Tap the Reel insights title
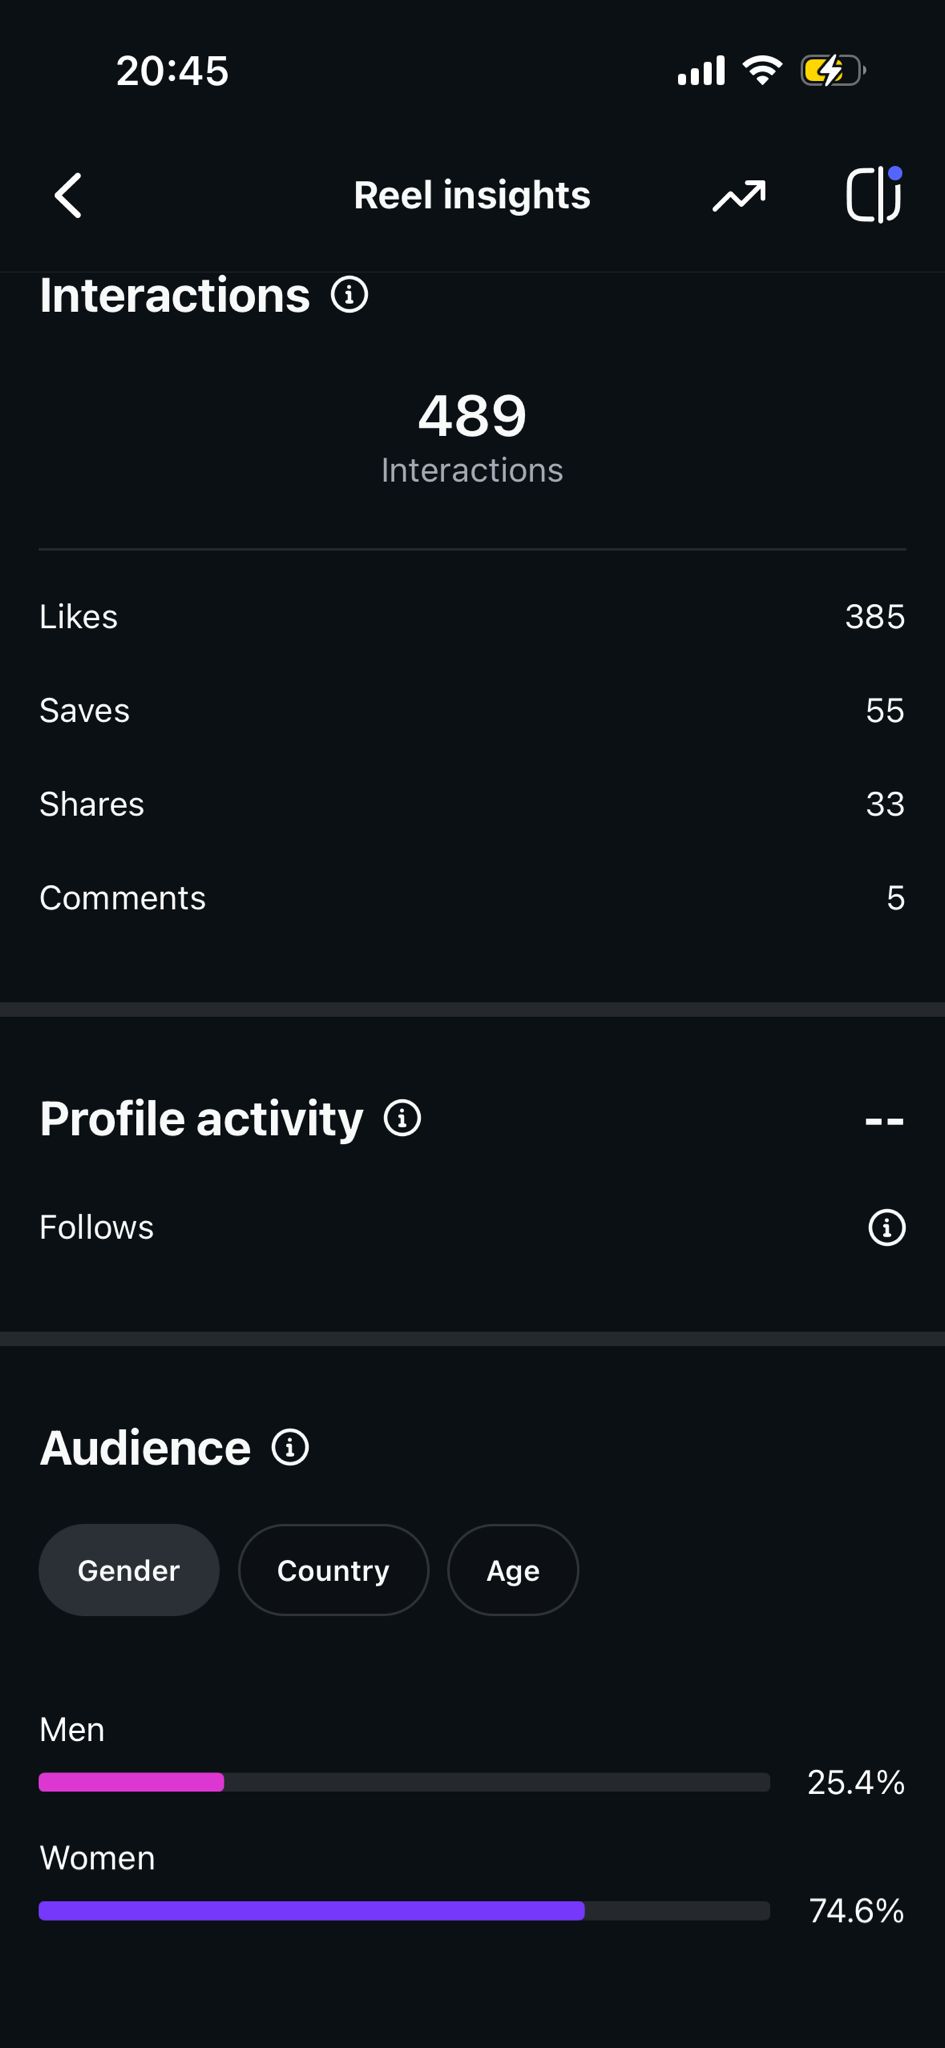 [x=472, y=196]
